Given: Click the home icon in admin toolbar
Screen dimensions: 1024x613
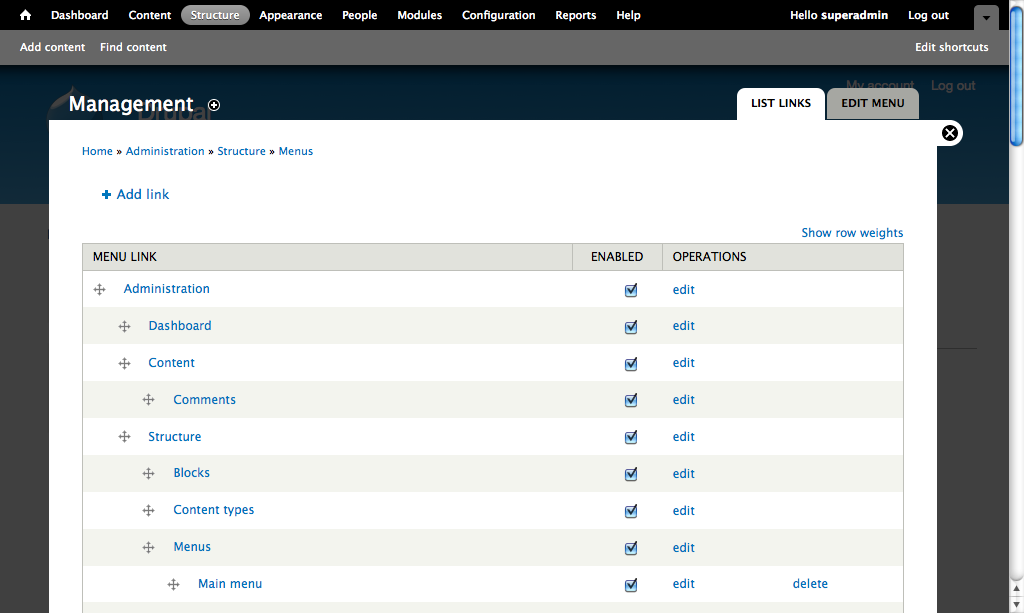Looking at the screenshot, I should [x=26, y=15].
